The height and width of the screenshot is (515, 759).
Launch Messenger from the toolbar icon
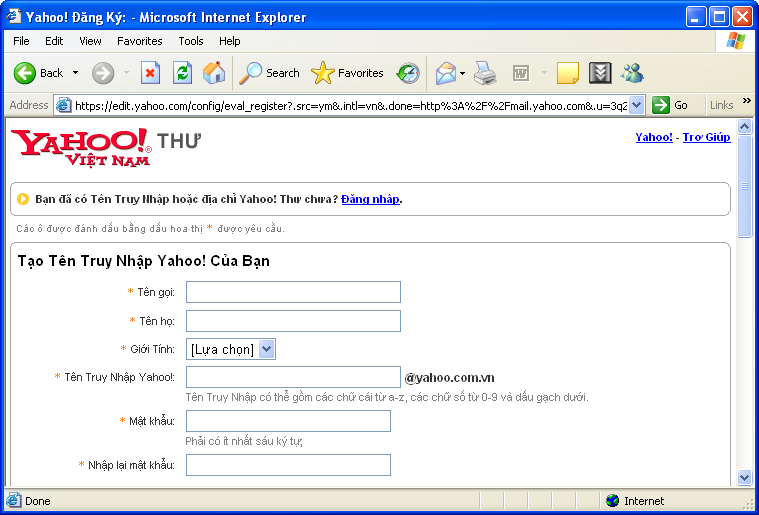(632, 73)
